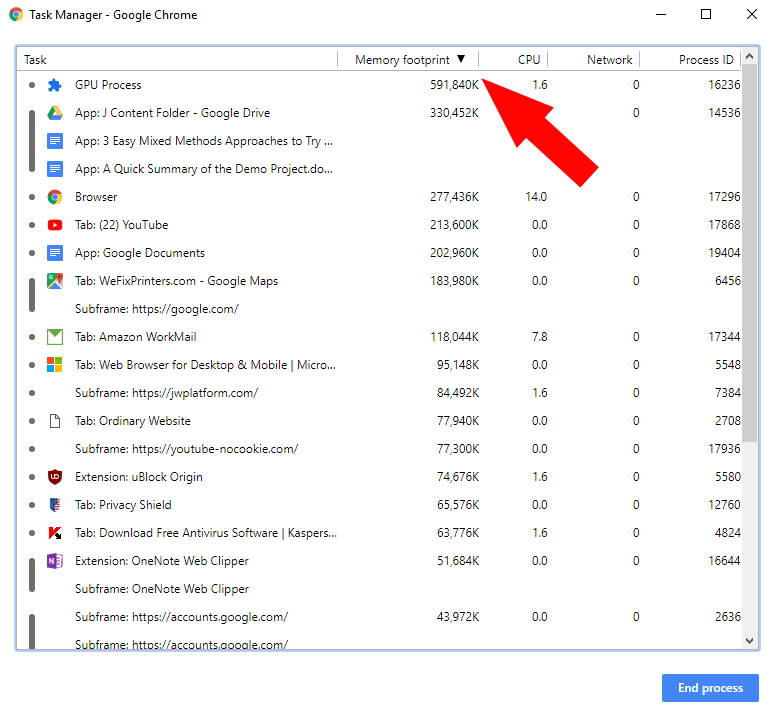
Task: Select App: J Content Folder - Google Drive
Action: (x=379, y=113)
